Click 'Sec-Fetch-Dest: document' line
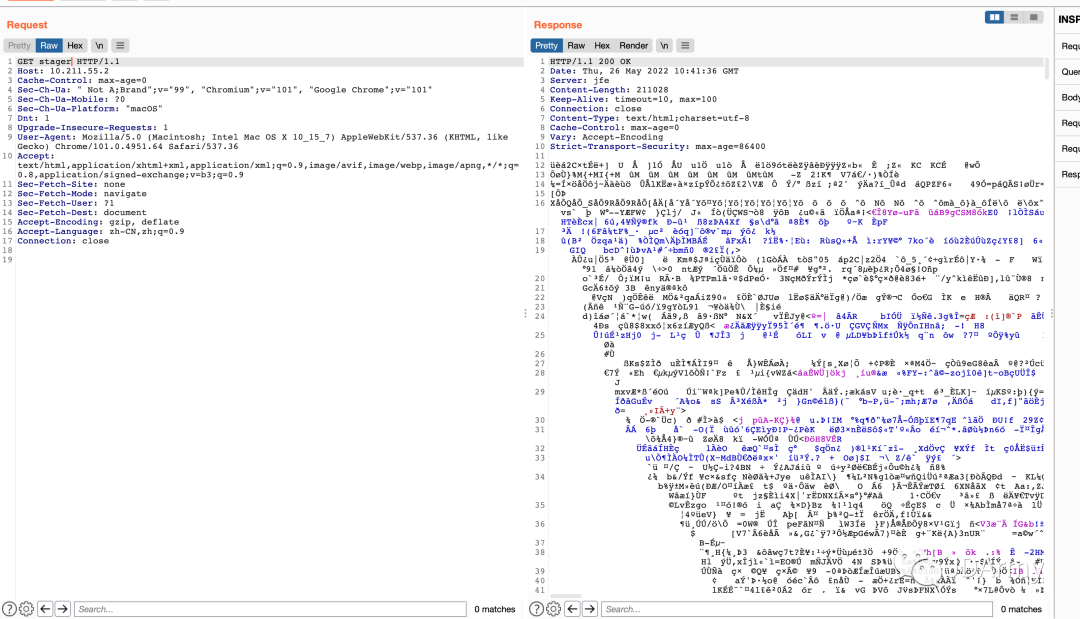This screenshot has width=1080, height=619. tap(82, 213)
